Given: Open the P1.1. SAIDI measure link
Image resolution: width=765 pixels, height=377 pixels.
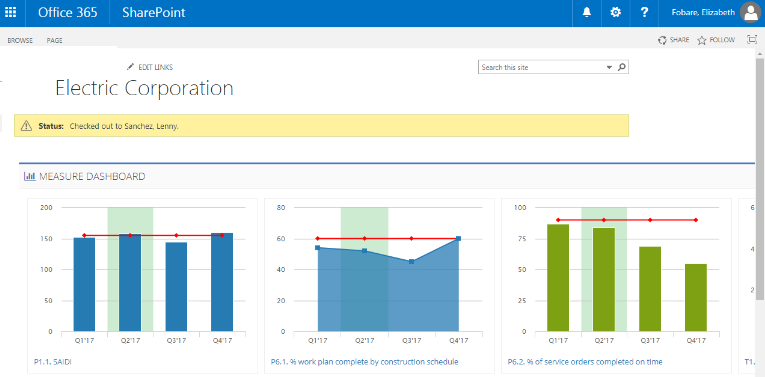Looking at the screenshot, I should (x=54, y=362).
